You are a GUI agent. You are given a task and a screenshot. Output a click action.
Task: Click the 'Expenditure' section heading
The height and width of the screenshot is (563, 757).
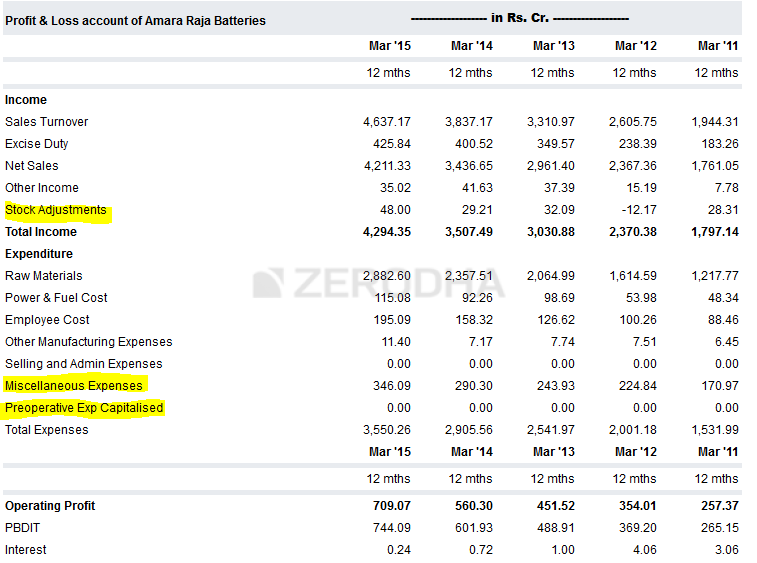click(x=39, y=254)
